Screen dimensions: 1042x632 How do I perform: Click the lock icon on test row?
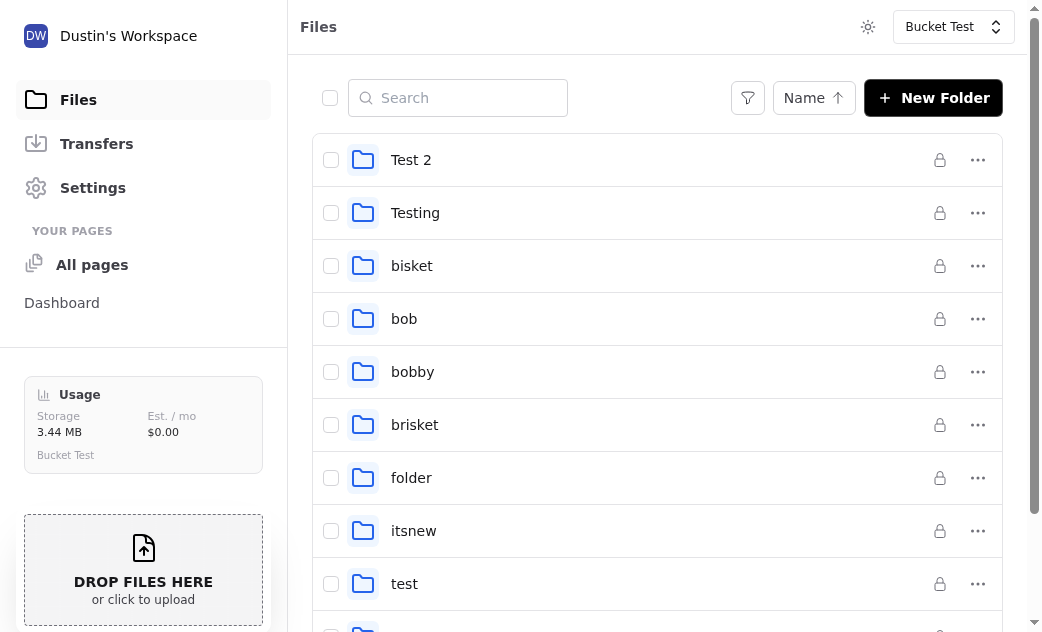point(940,584)
